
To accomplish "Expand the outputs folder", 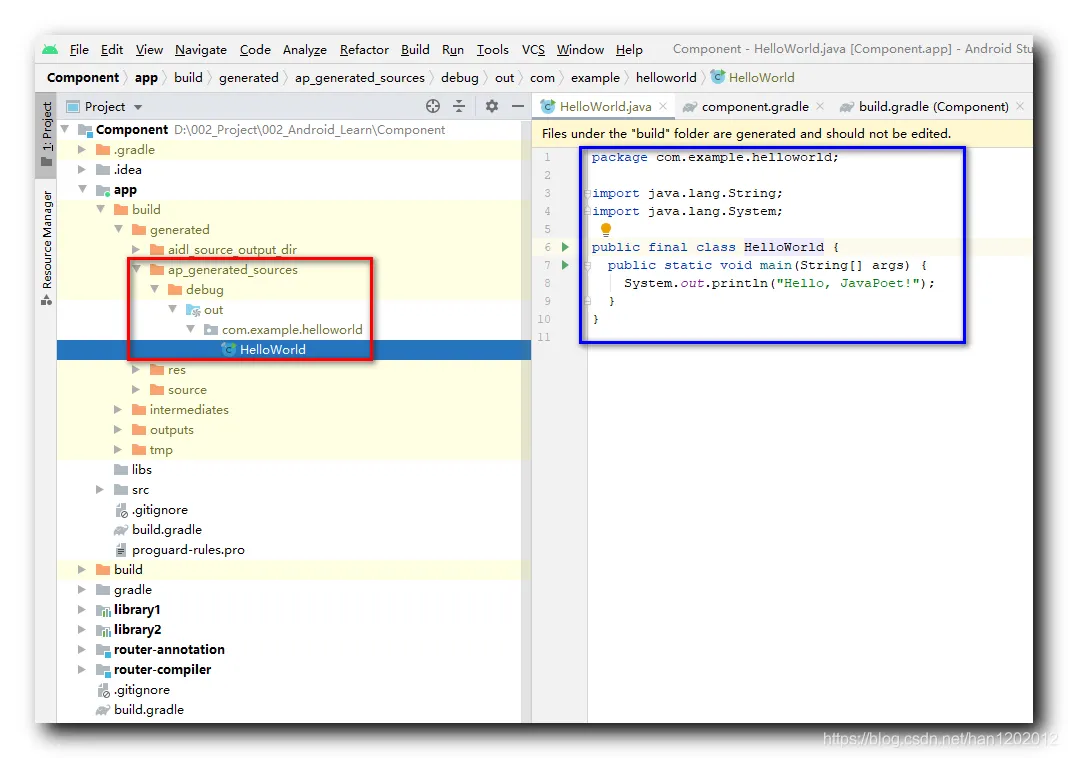I will [x=117, y=430].
